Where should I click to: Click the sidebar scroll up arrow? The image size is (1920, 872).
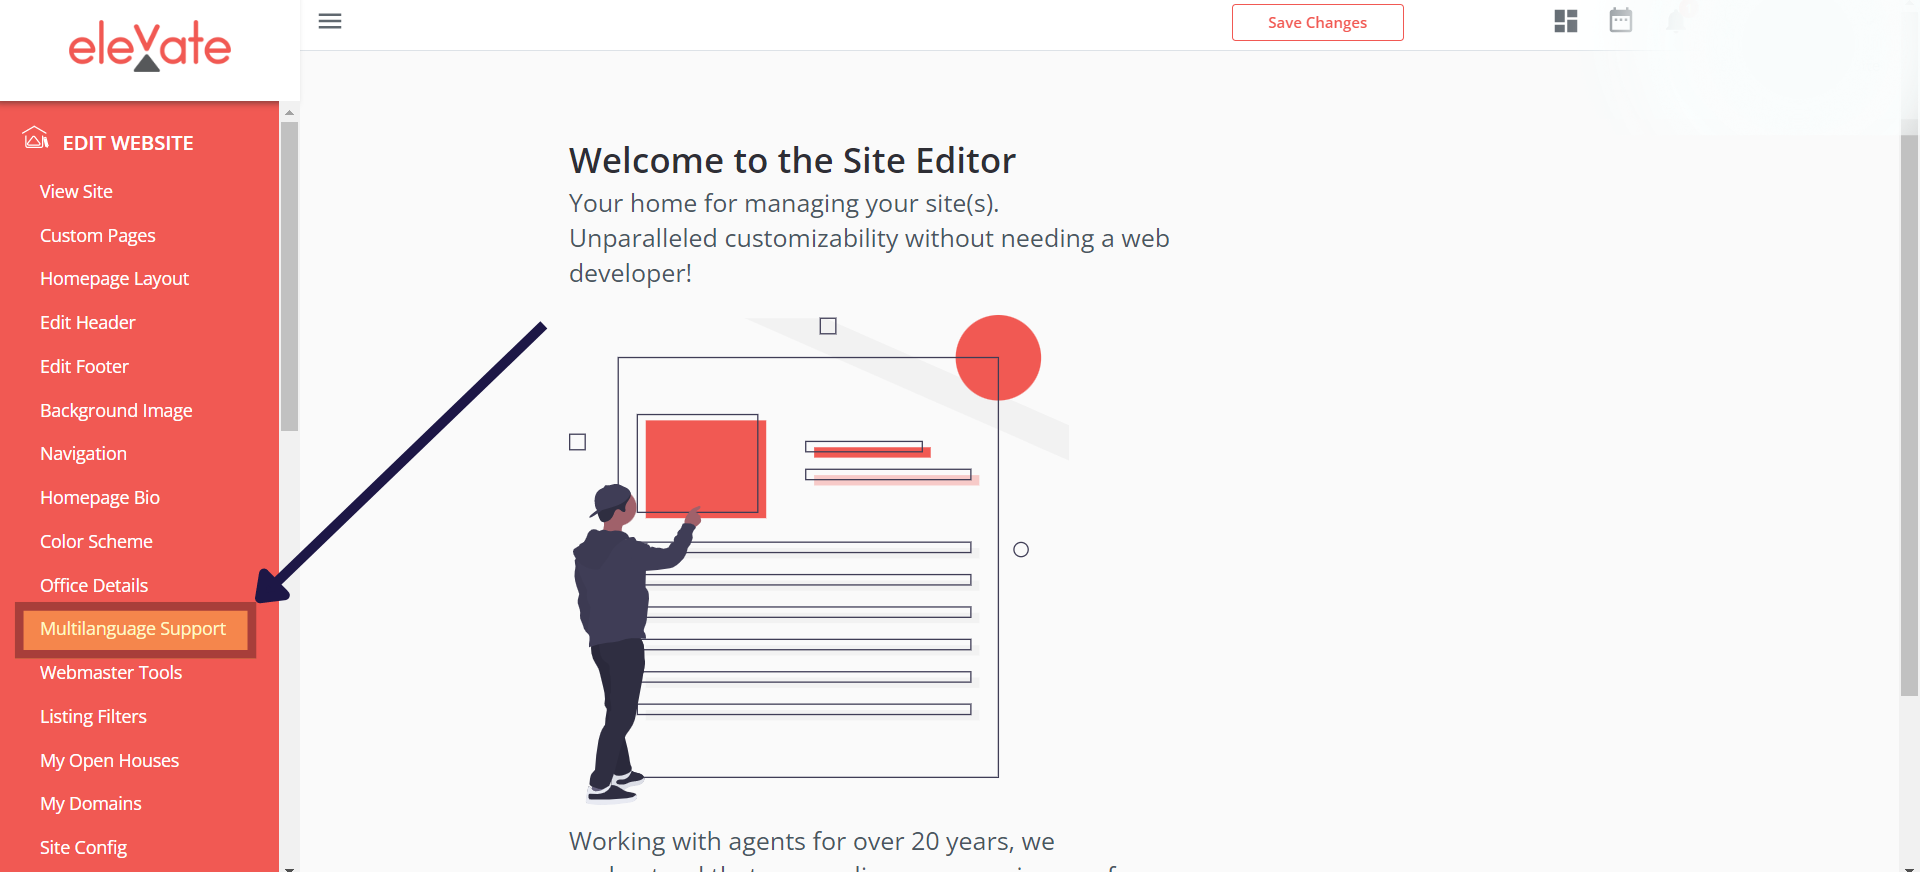[x=289, y=112]
